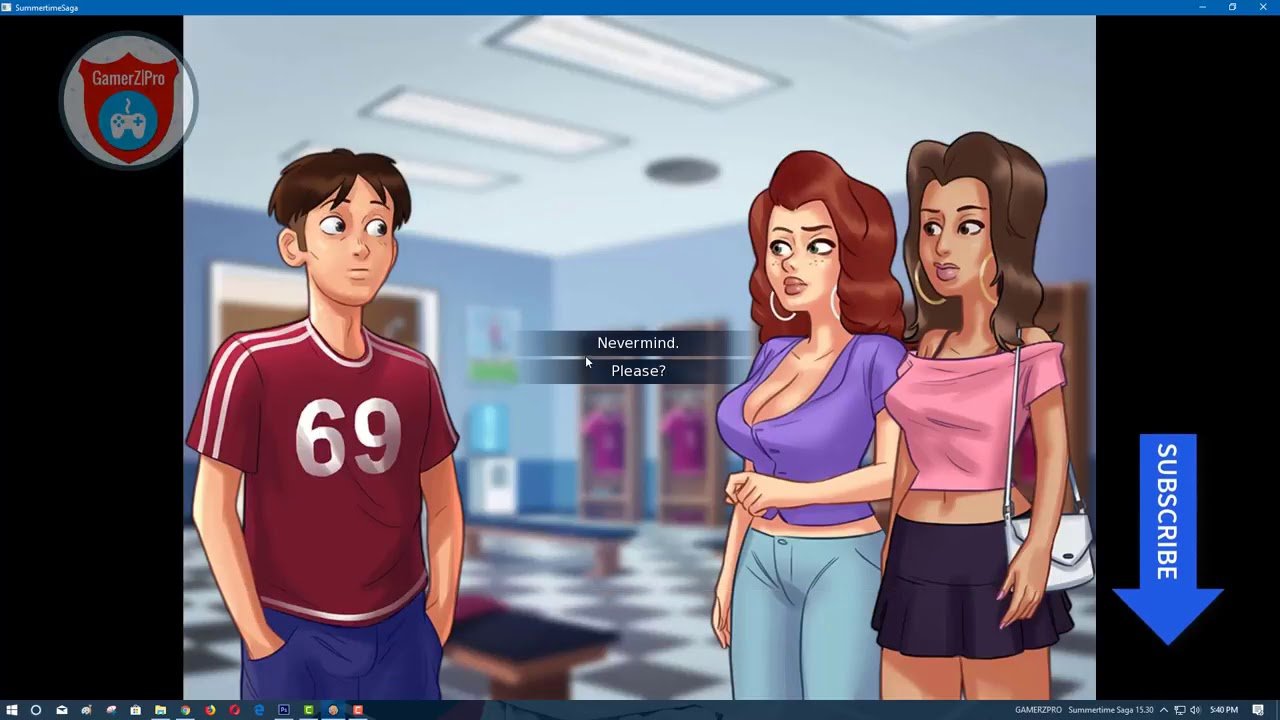The width and height of the screenshot is (1280, 720).
Task: Launch Microsoft Store from the taskbar
Action: pos(135,710)
